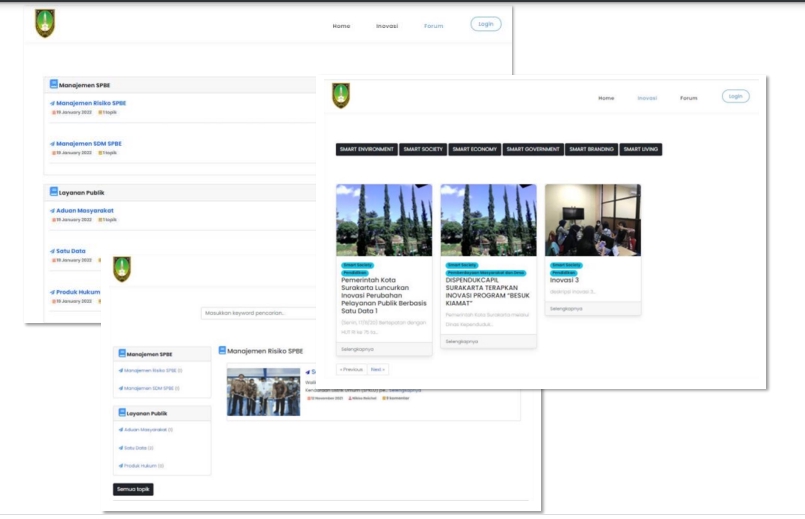Open Produk Hukum forum topic in Forum window
Image resolution: width=805 pixels, height=519 pixels.
point(78,292)
